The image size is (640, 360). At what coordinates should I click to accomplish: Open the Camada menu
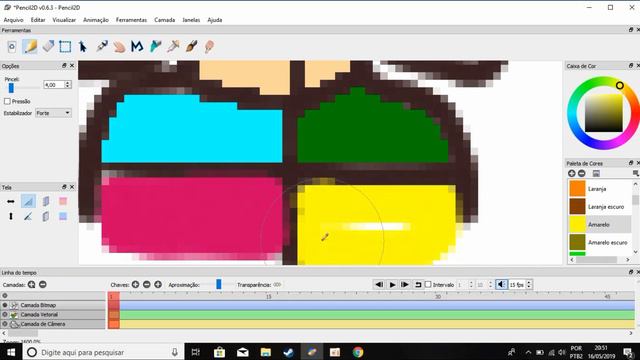(164, 20)
